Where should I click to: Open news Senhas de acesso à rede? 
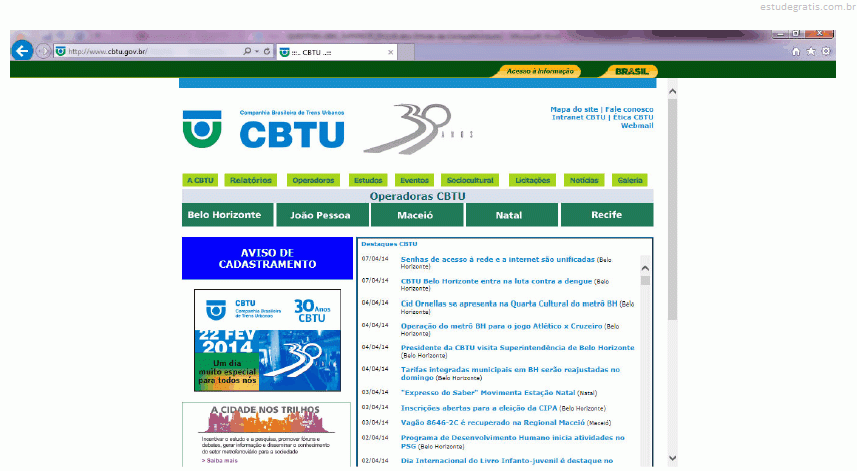[497, 260]
